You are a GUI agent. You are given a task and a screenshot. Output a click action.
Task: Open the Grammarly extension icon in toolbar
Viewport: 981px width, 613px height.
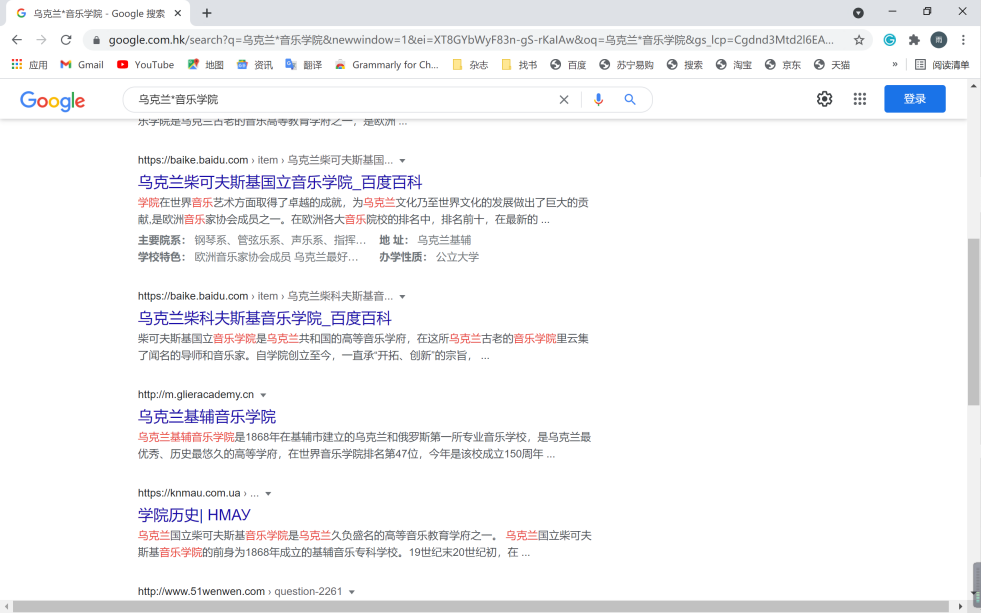pyautogui.click(x=889, y=39)
